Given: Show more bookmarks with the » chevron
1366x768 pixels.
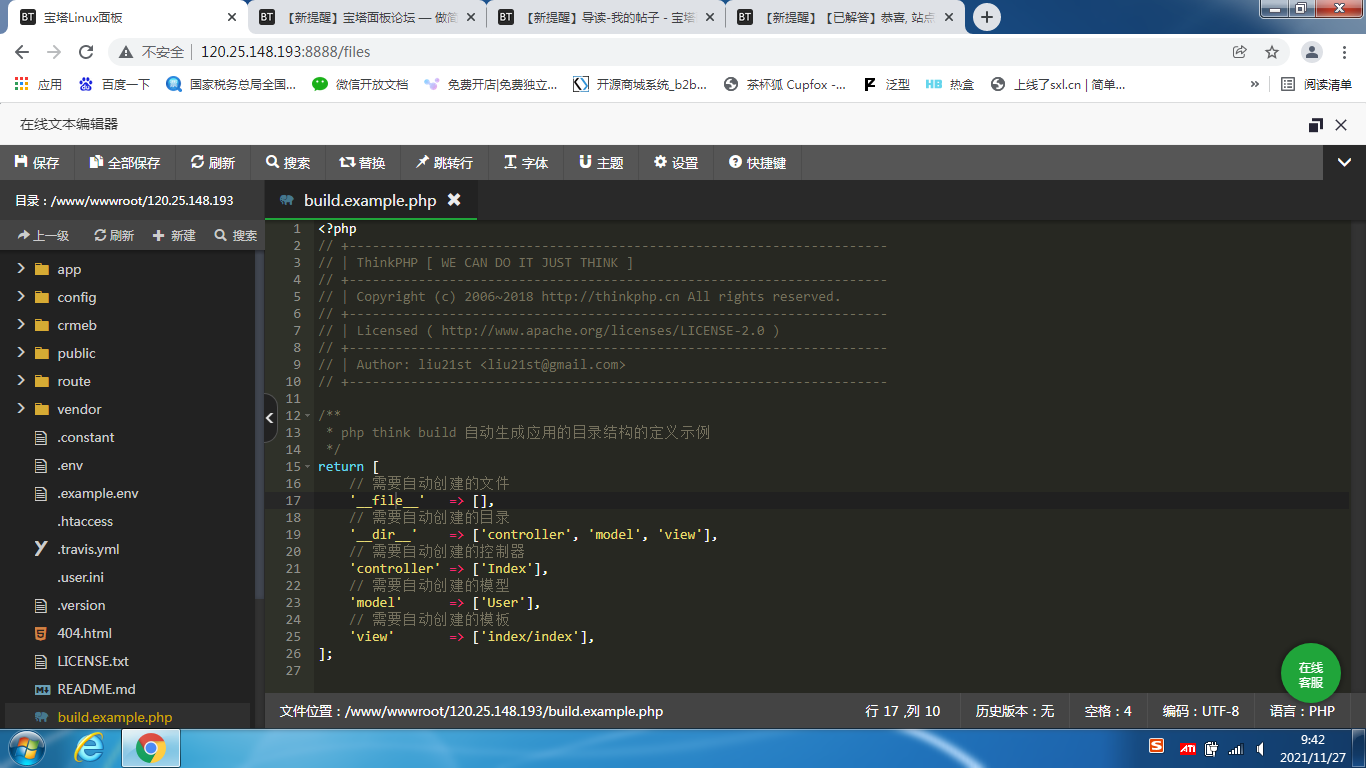Looking at the screenshot, I should 1254,85.
